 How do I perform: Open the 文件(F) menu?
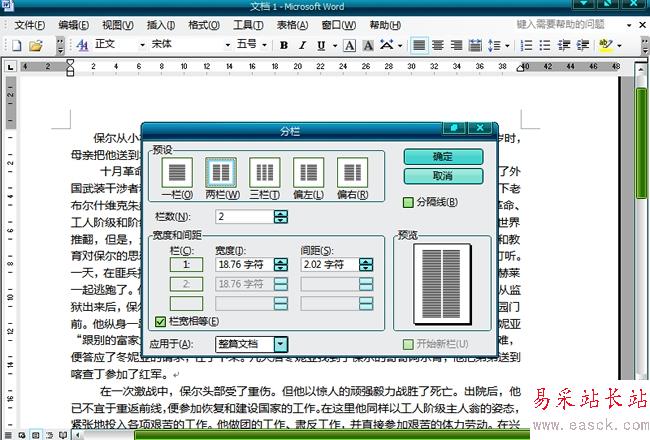click(x=29, y=25)
